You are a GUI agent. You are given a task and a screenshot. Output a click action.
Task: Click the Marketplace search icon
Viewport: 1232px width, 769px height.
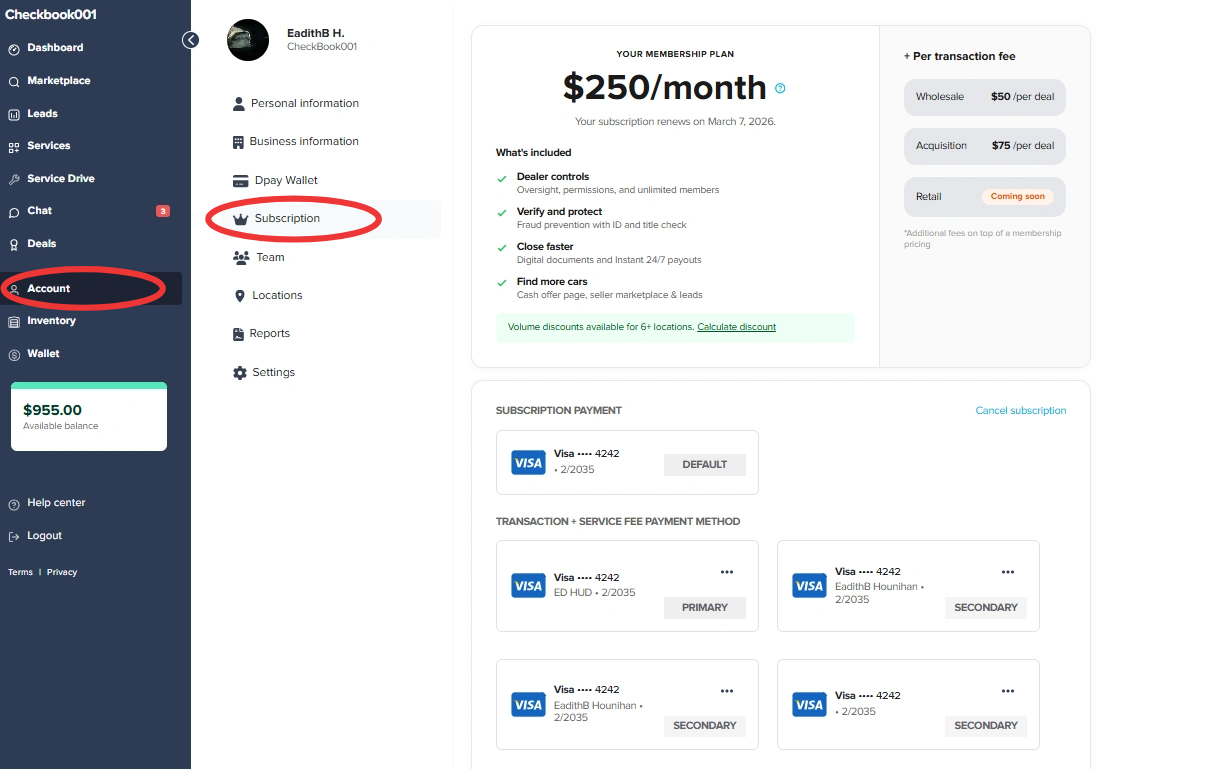click(x=14, y=82)
